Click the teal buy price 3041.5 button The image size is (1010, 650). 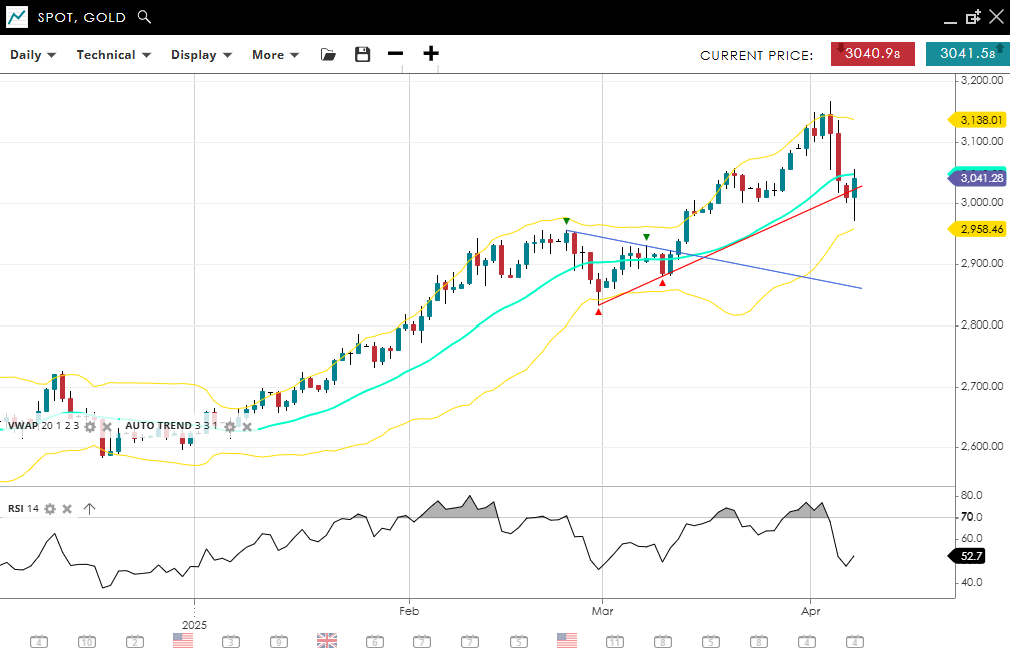(966, 54)
